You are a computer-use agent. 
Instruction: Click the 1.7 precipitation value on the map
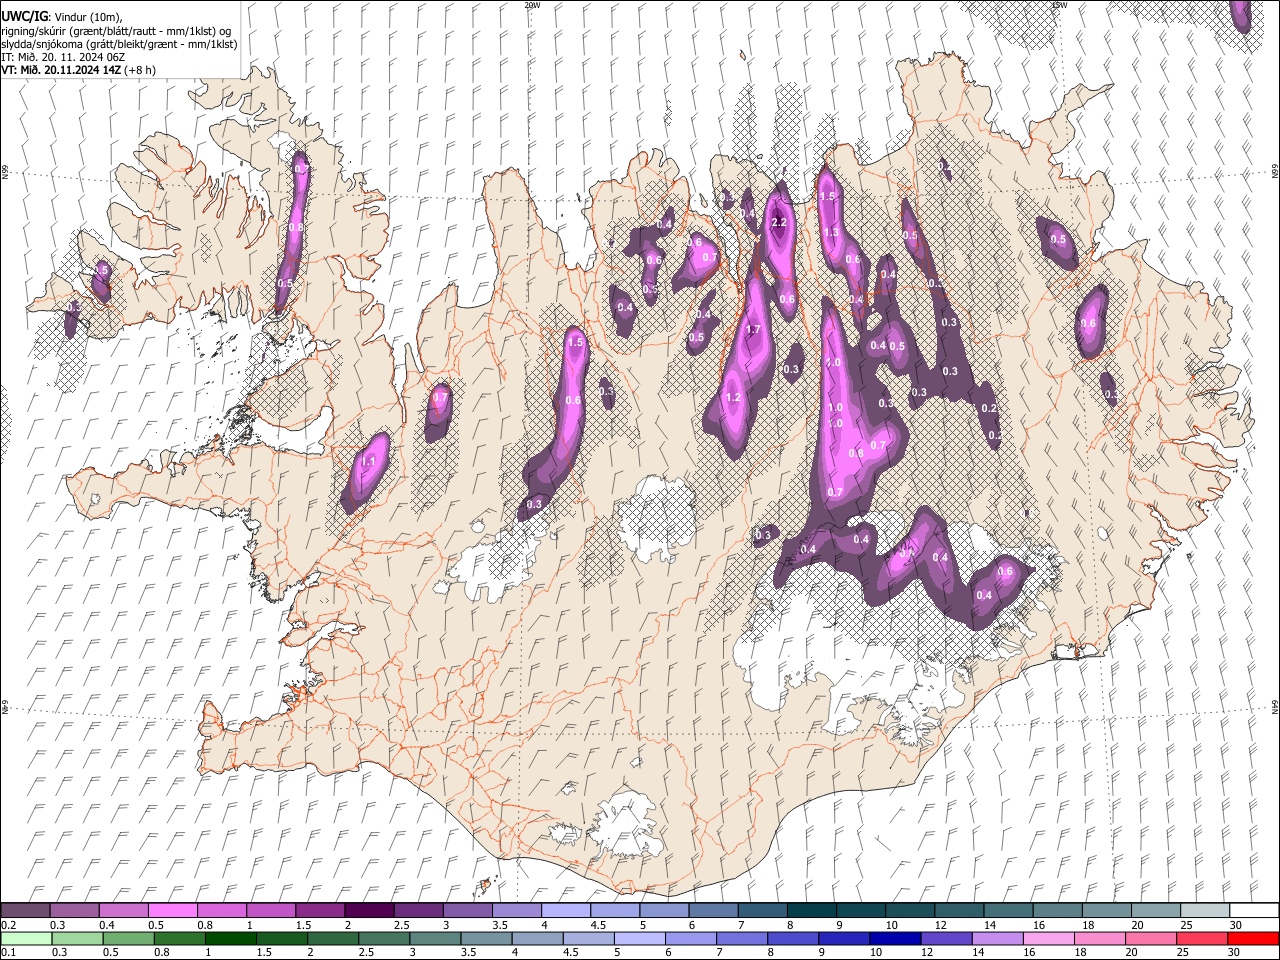754,329
